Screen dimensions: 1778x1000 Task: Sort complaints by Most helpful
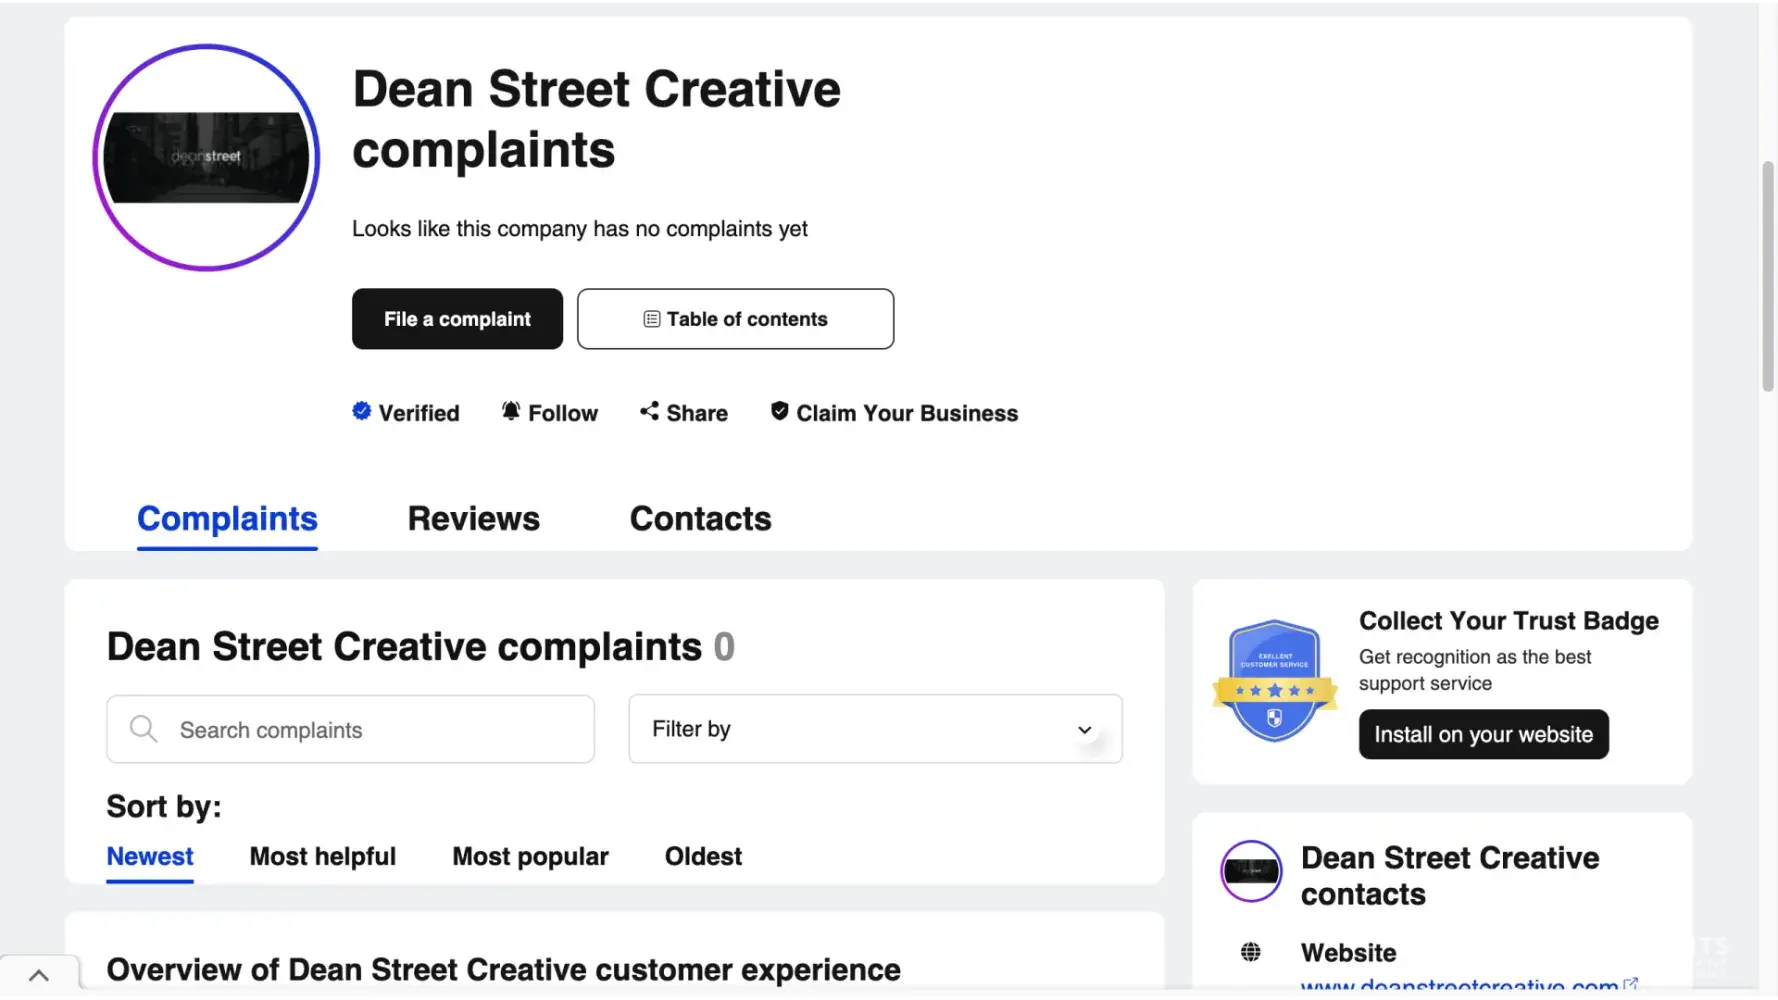click(322, 857)
